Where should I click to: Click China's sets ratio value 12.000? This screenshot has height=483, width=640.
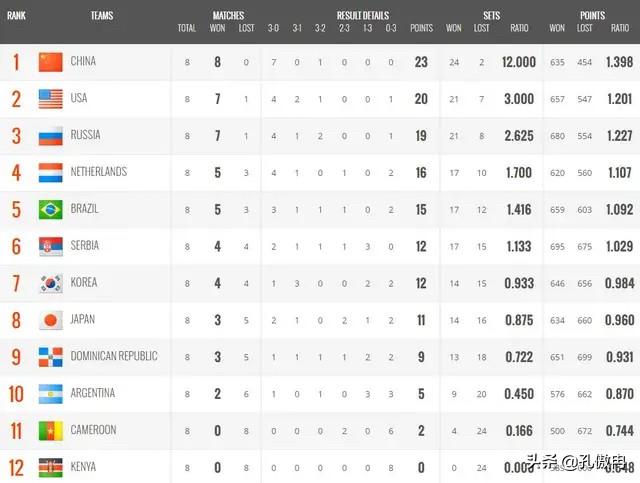click(519, 62)
